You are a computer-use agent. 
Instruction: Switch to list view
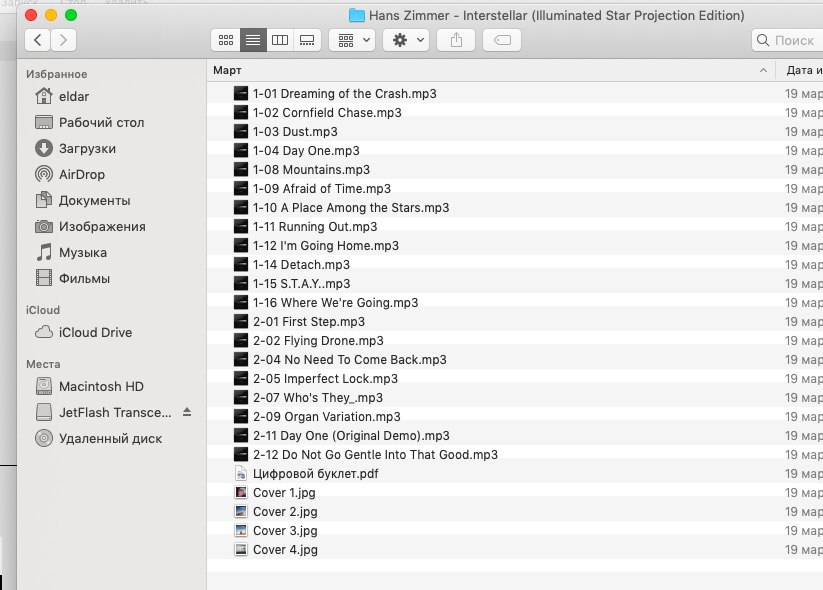pyautogui.click(x=253, y=40)
